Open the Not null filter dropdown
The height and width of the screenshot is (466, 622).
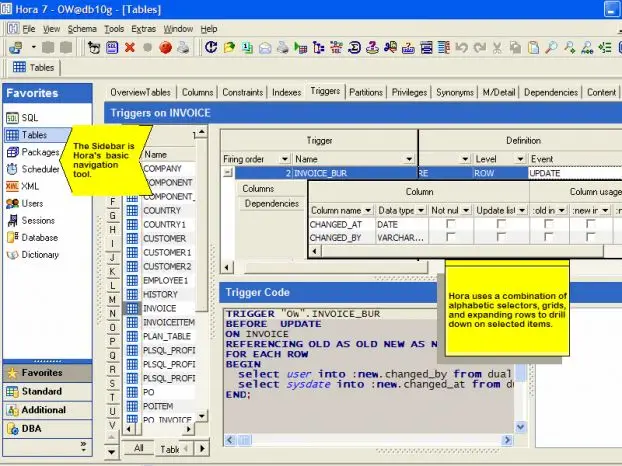(466, 210)
